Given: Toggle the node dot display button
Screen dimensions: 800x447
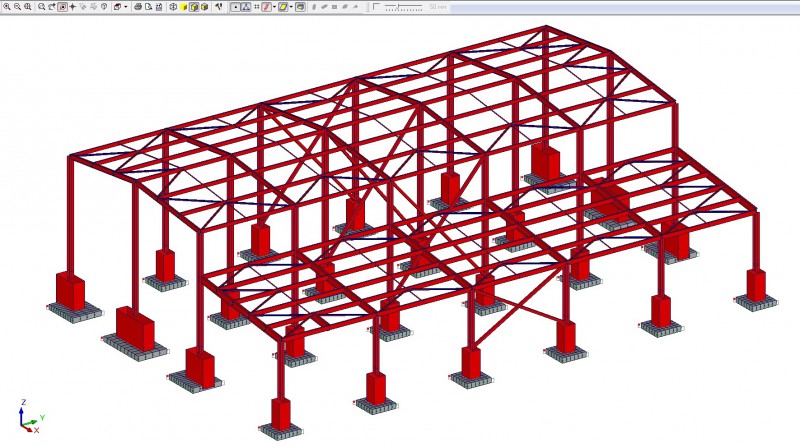Looking at the screenshot, I should (x=236, y=7).
